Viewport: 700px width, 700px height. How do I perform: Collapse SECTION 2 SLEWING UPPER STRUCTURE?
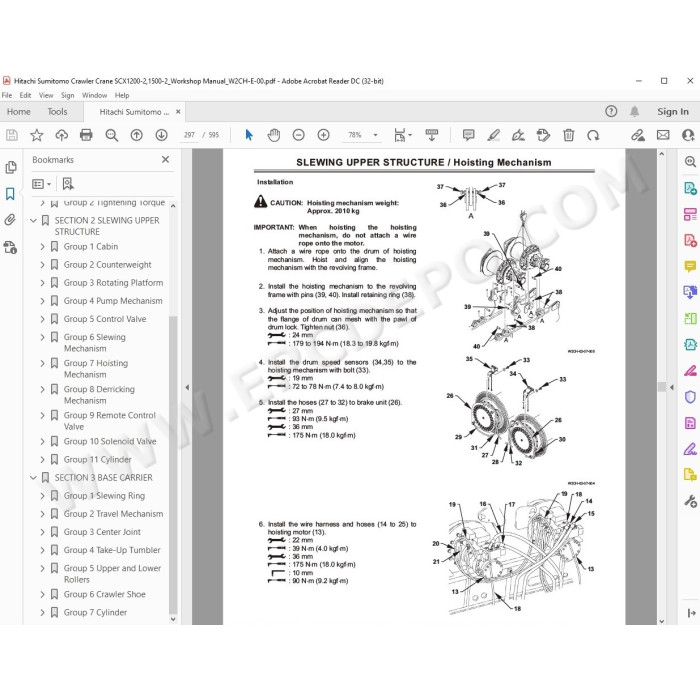tap(33, 221)
